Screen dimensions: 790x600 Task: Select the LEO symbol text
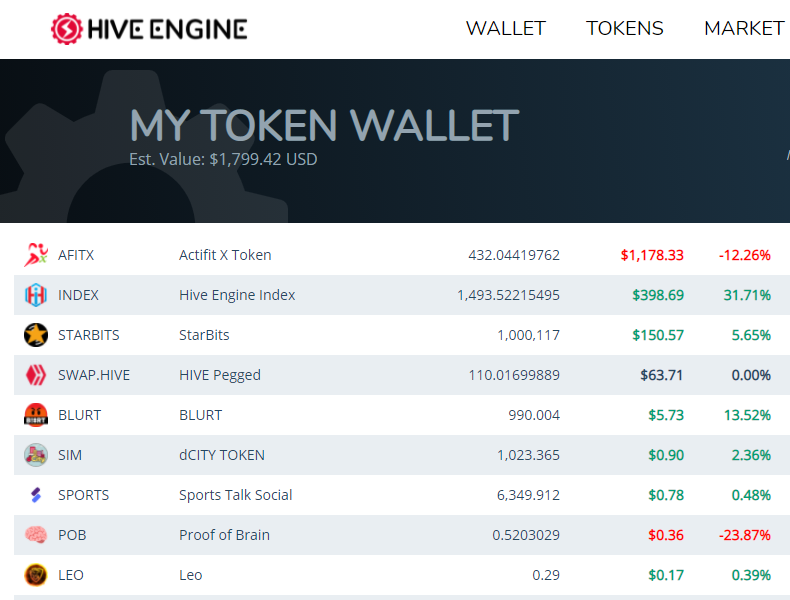[x=71, y=575]
